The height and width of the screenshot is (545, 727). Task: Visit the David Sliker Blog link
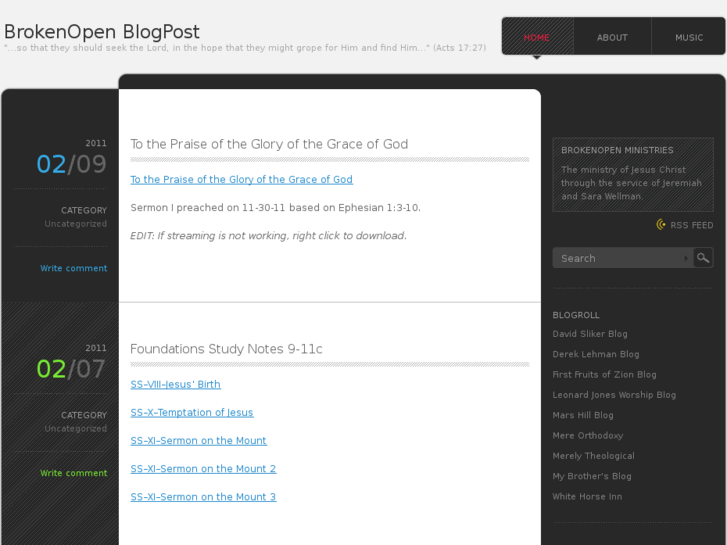pos(590,334)
